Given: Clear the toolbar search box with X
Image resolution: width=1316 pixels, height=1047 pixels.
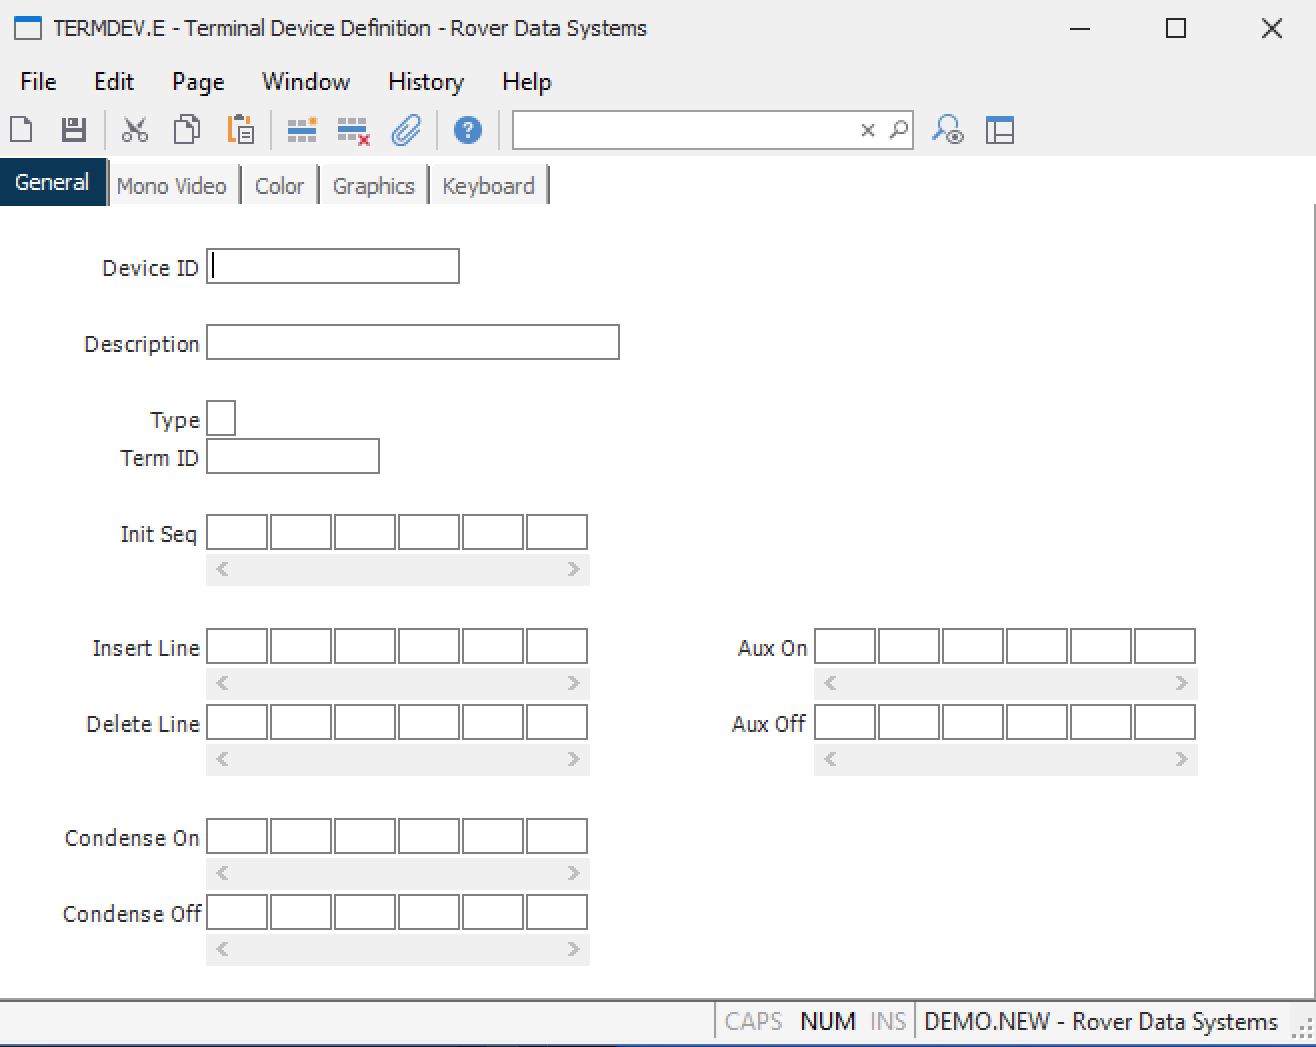Looking at the screenshot, I should [868, 130].
